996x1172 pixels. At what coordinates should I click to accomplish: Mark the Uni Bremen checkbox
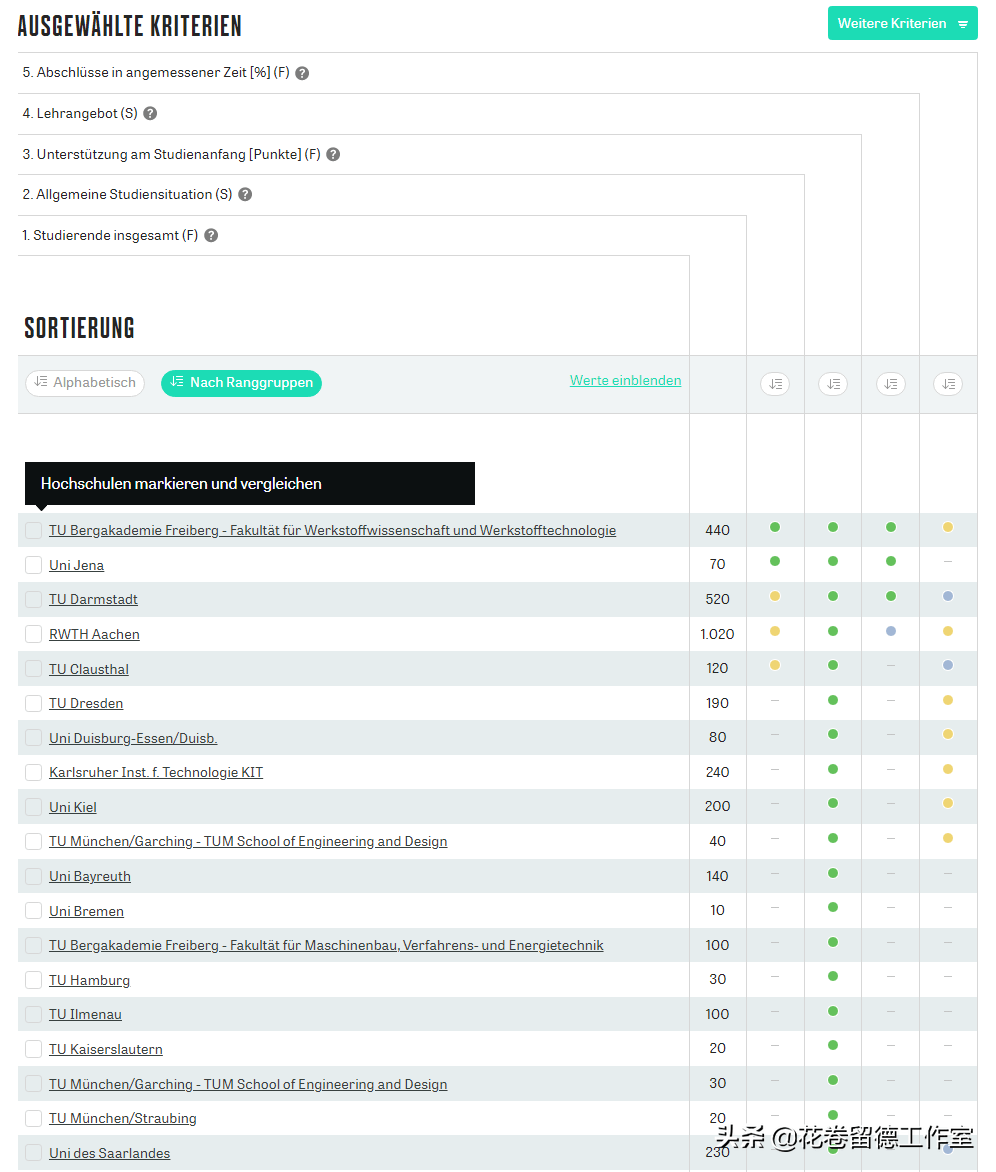(x=34, y=911)
